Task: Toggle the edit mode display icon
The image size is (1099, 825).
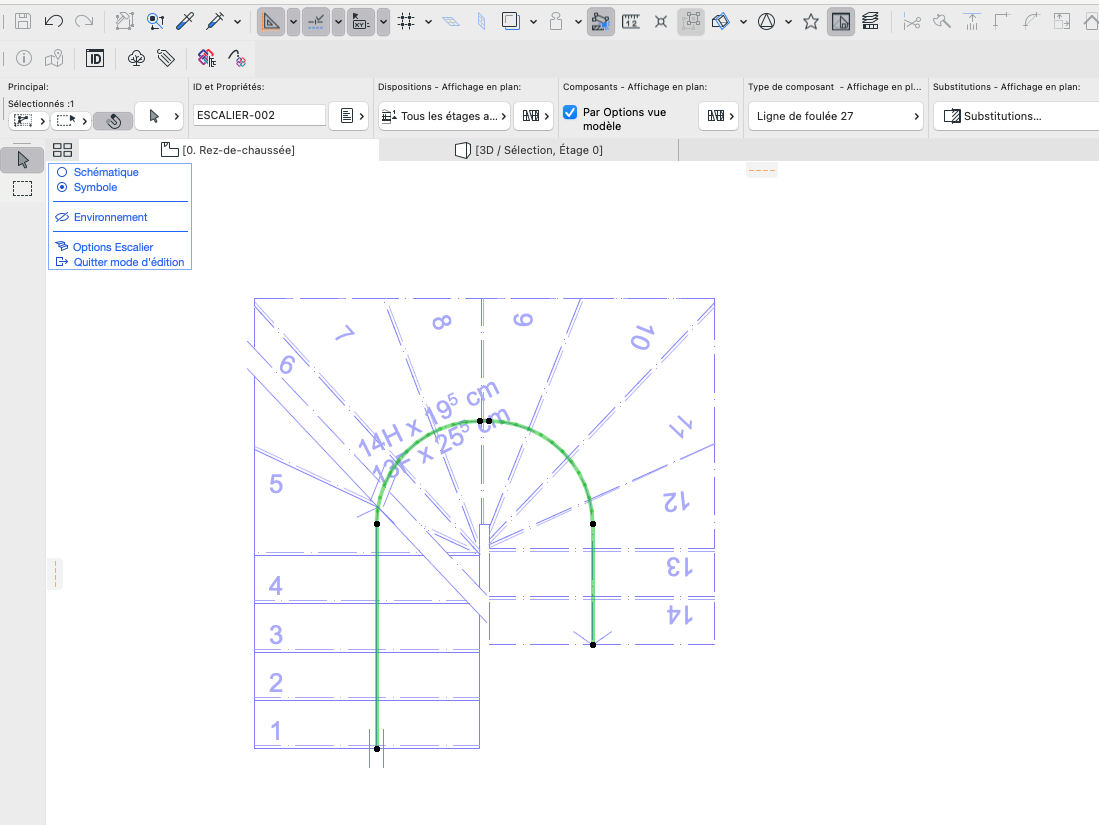Action: coord(840,22)
